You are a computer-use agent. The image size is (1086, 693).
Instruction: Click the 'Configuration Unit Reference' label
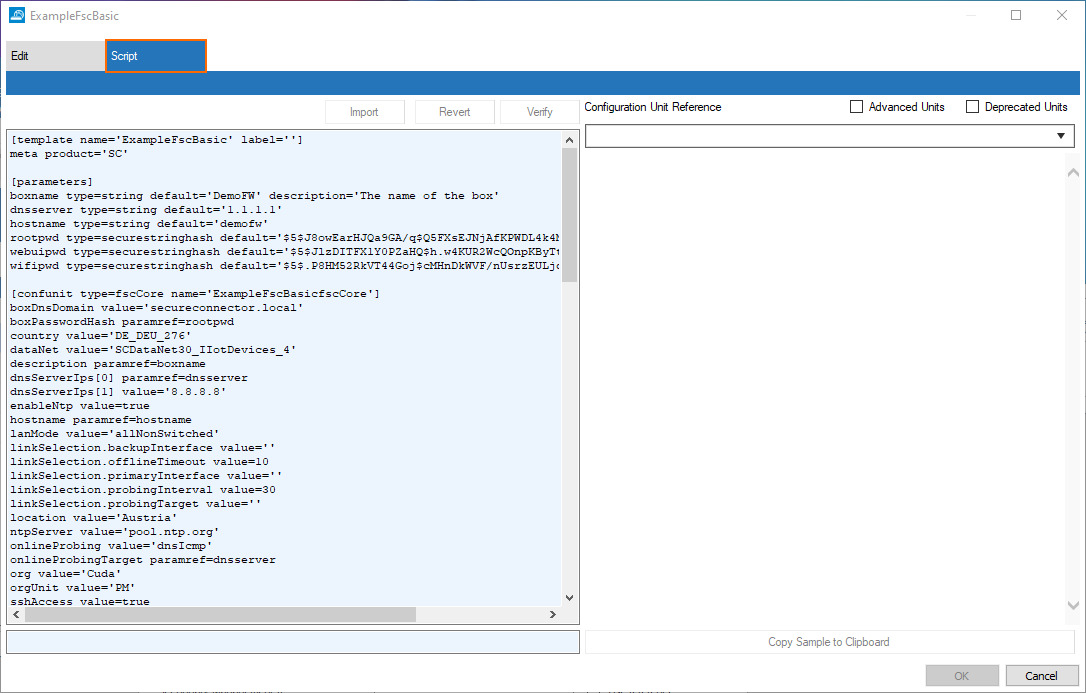point(652,107)
